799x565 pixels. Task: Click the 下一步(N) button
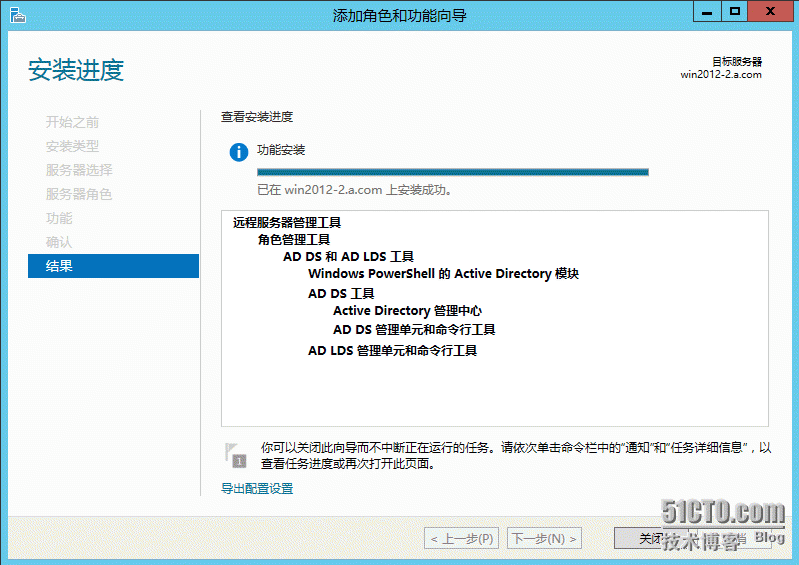tap(544, 539)
